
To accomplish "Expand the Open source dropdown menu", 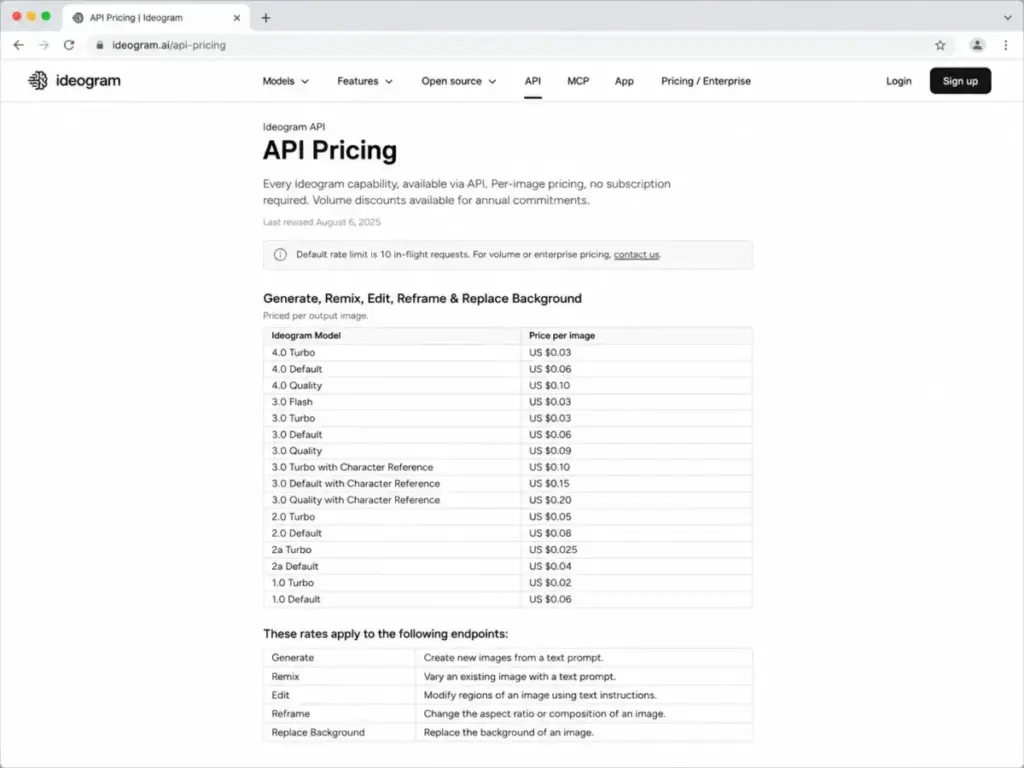I will tap(458, 81).
